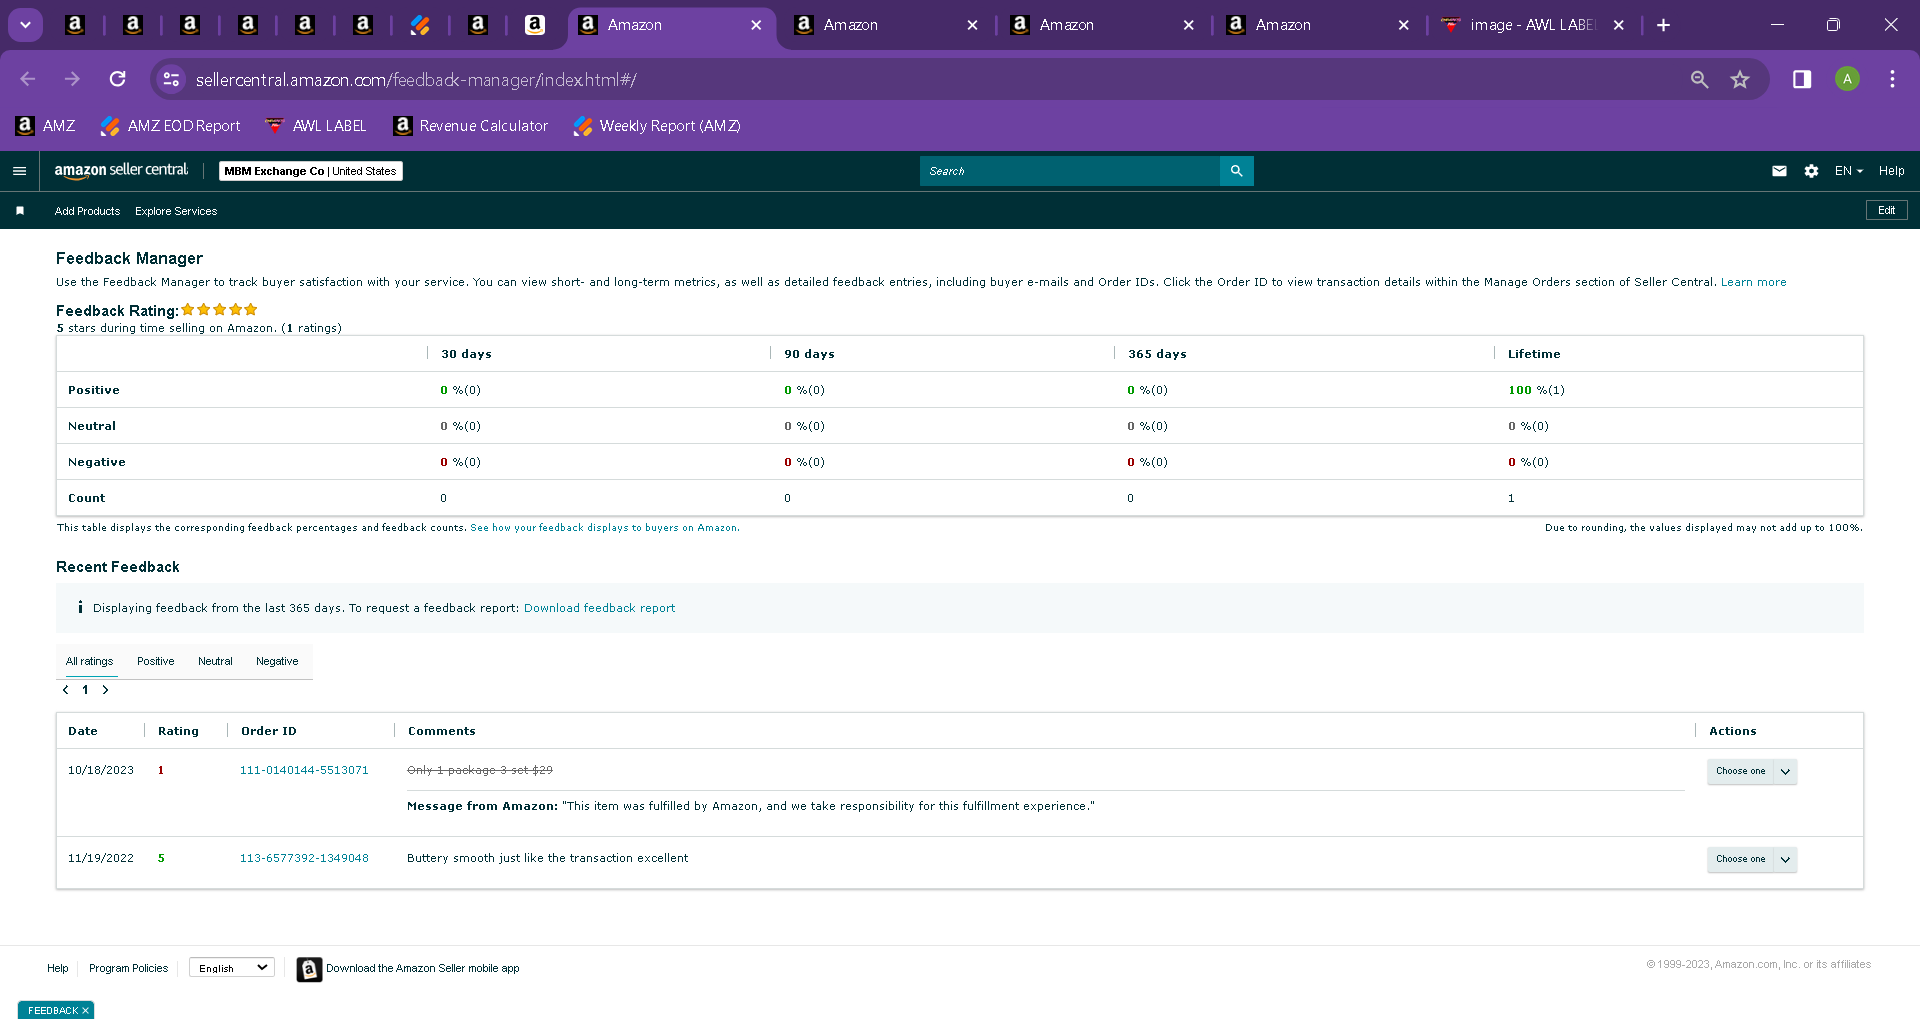Select the Positive ratings tab
This screenshot has width=1920, height=1019.
(x=156, y=661)
